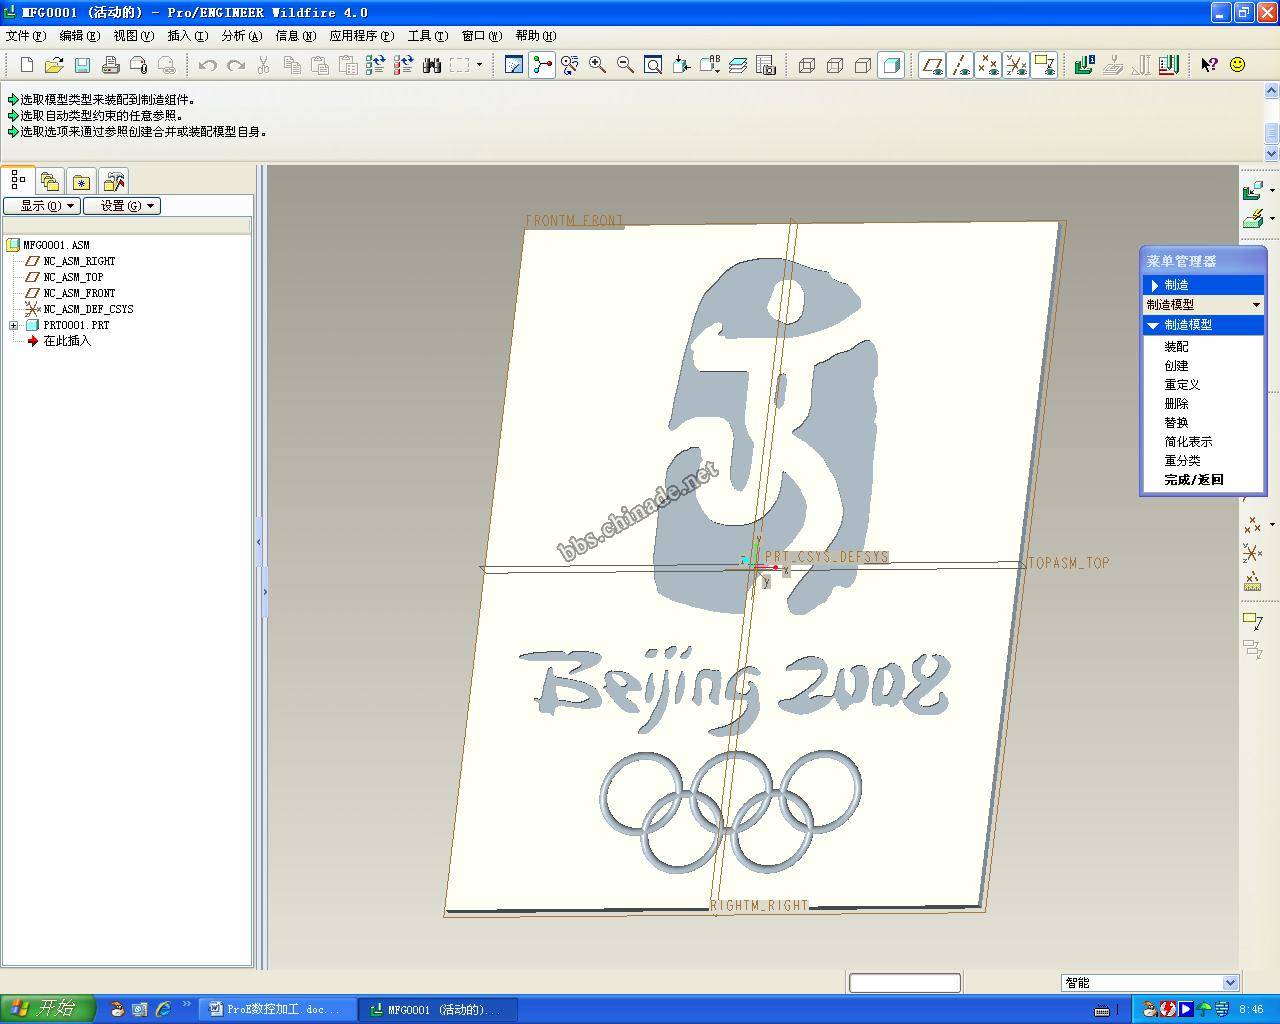Click the saved view list icon
1280x1024 pixels.
(x=710, y=65)
